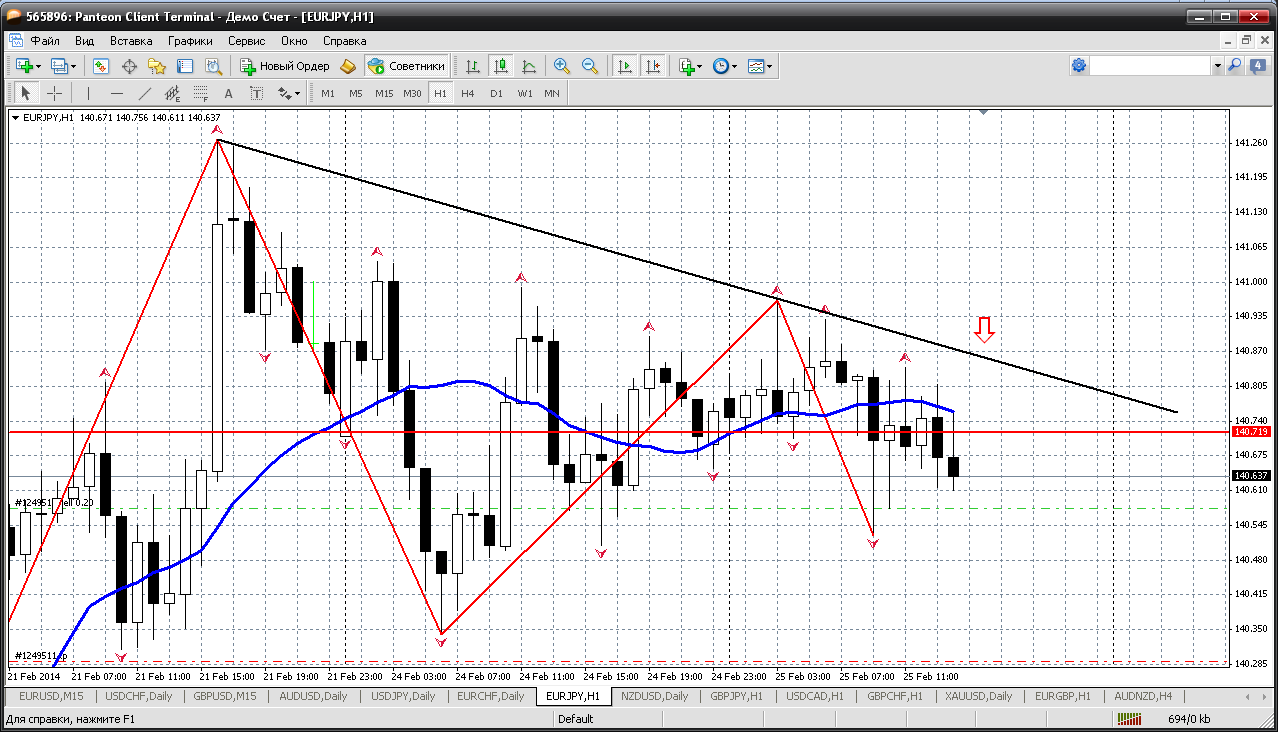Switch chart to candlesticks
1278x732 pixels.
point(501,66)
